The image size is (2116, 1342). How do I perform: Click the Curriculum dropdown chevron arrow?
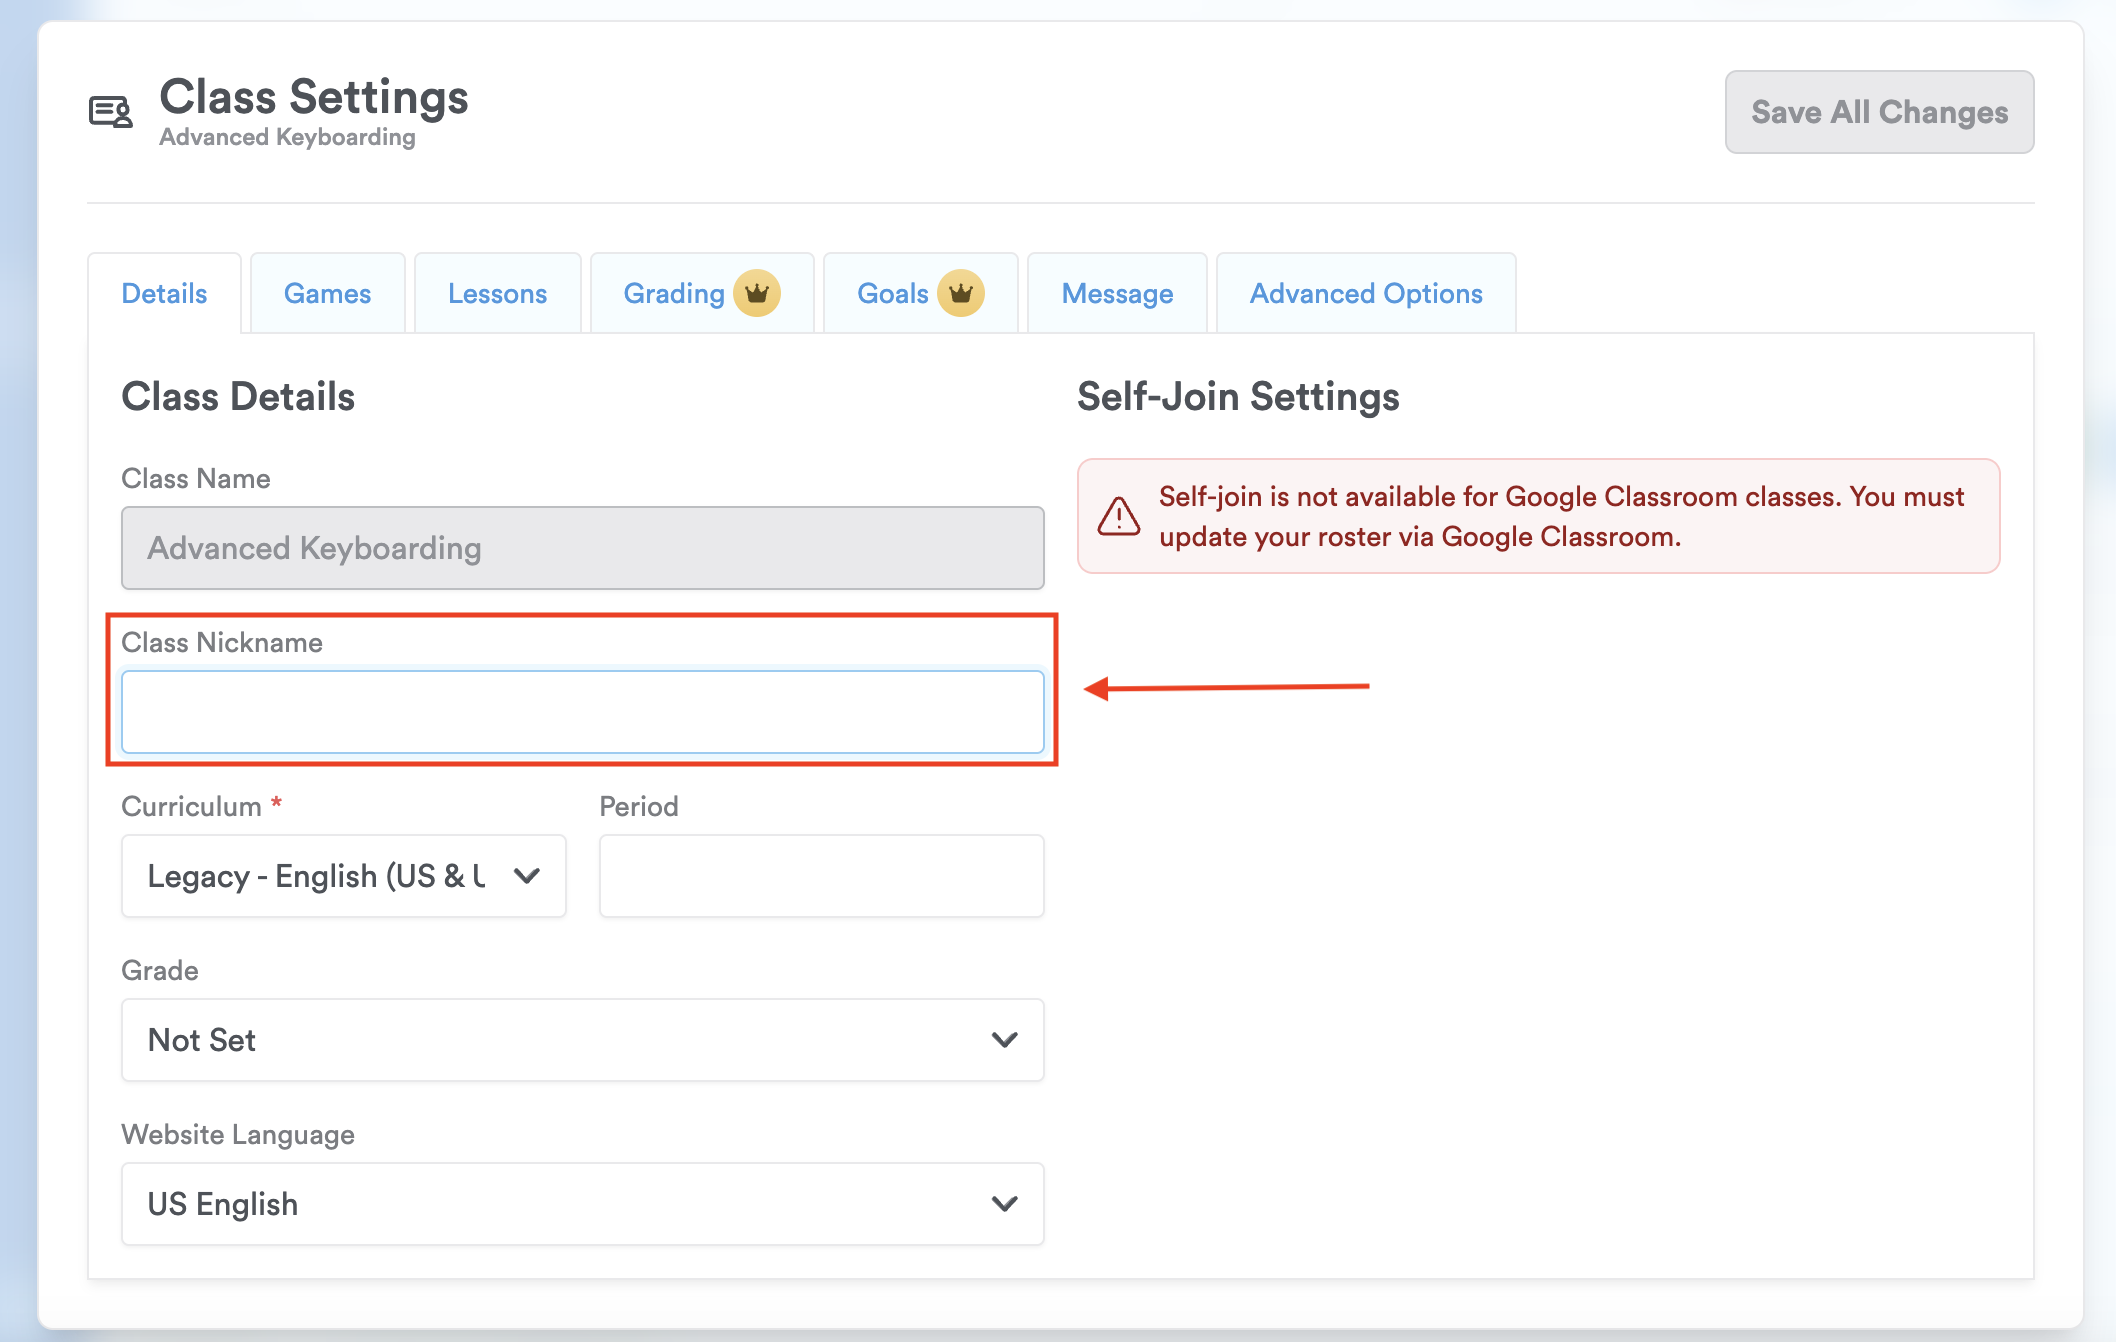[x=527, y=876]
